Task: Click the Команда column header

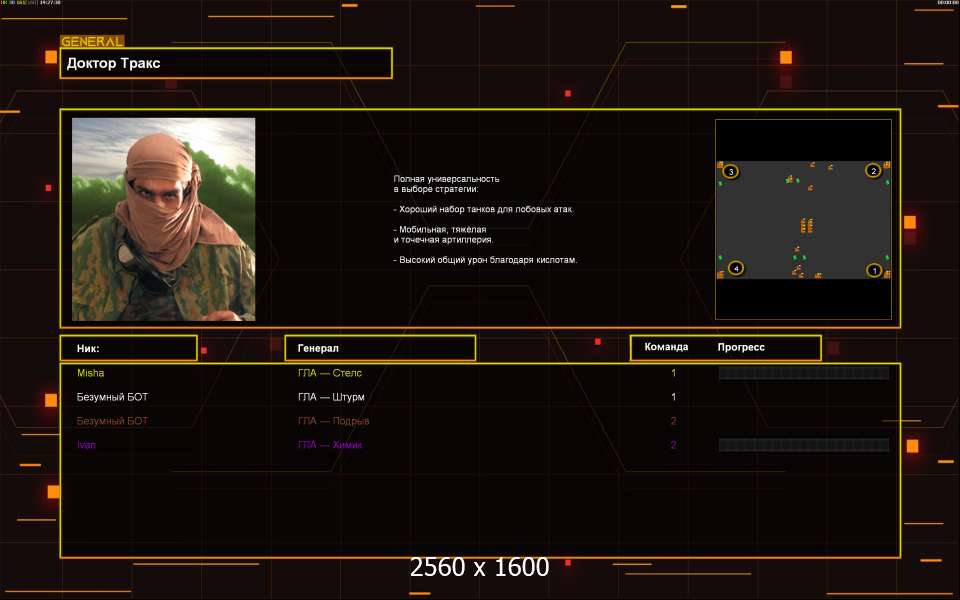Action: tap(666, 348)
